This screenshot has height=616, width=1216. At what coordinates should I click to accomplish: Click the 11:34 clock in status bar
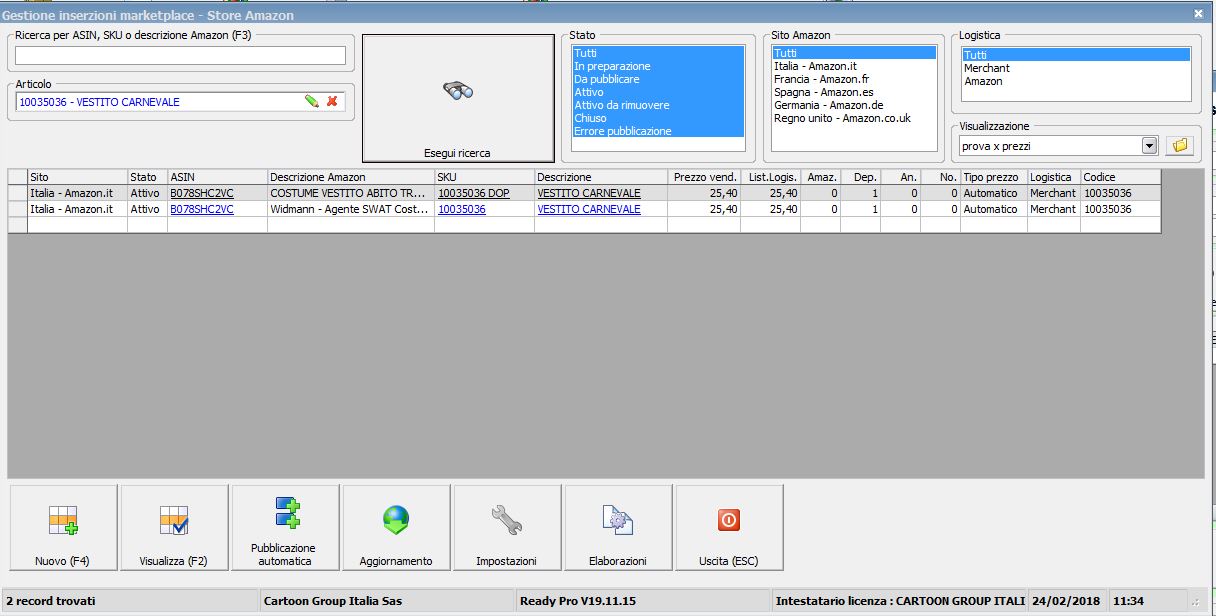coord(1128,601)
